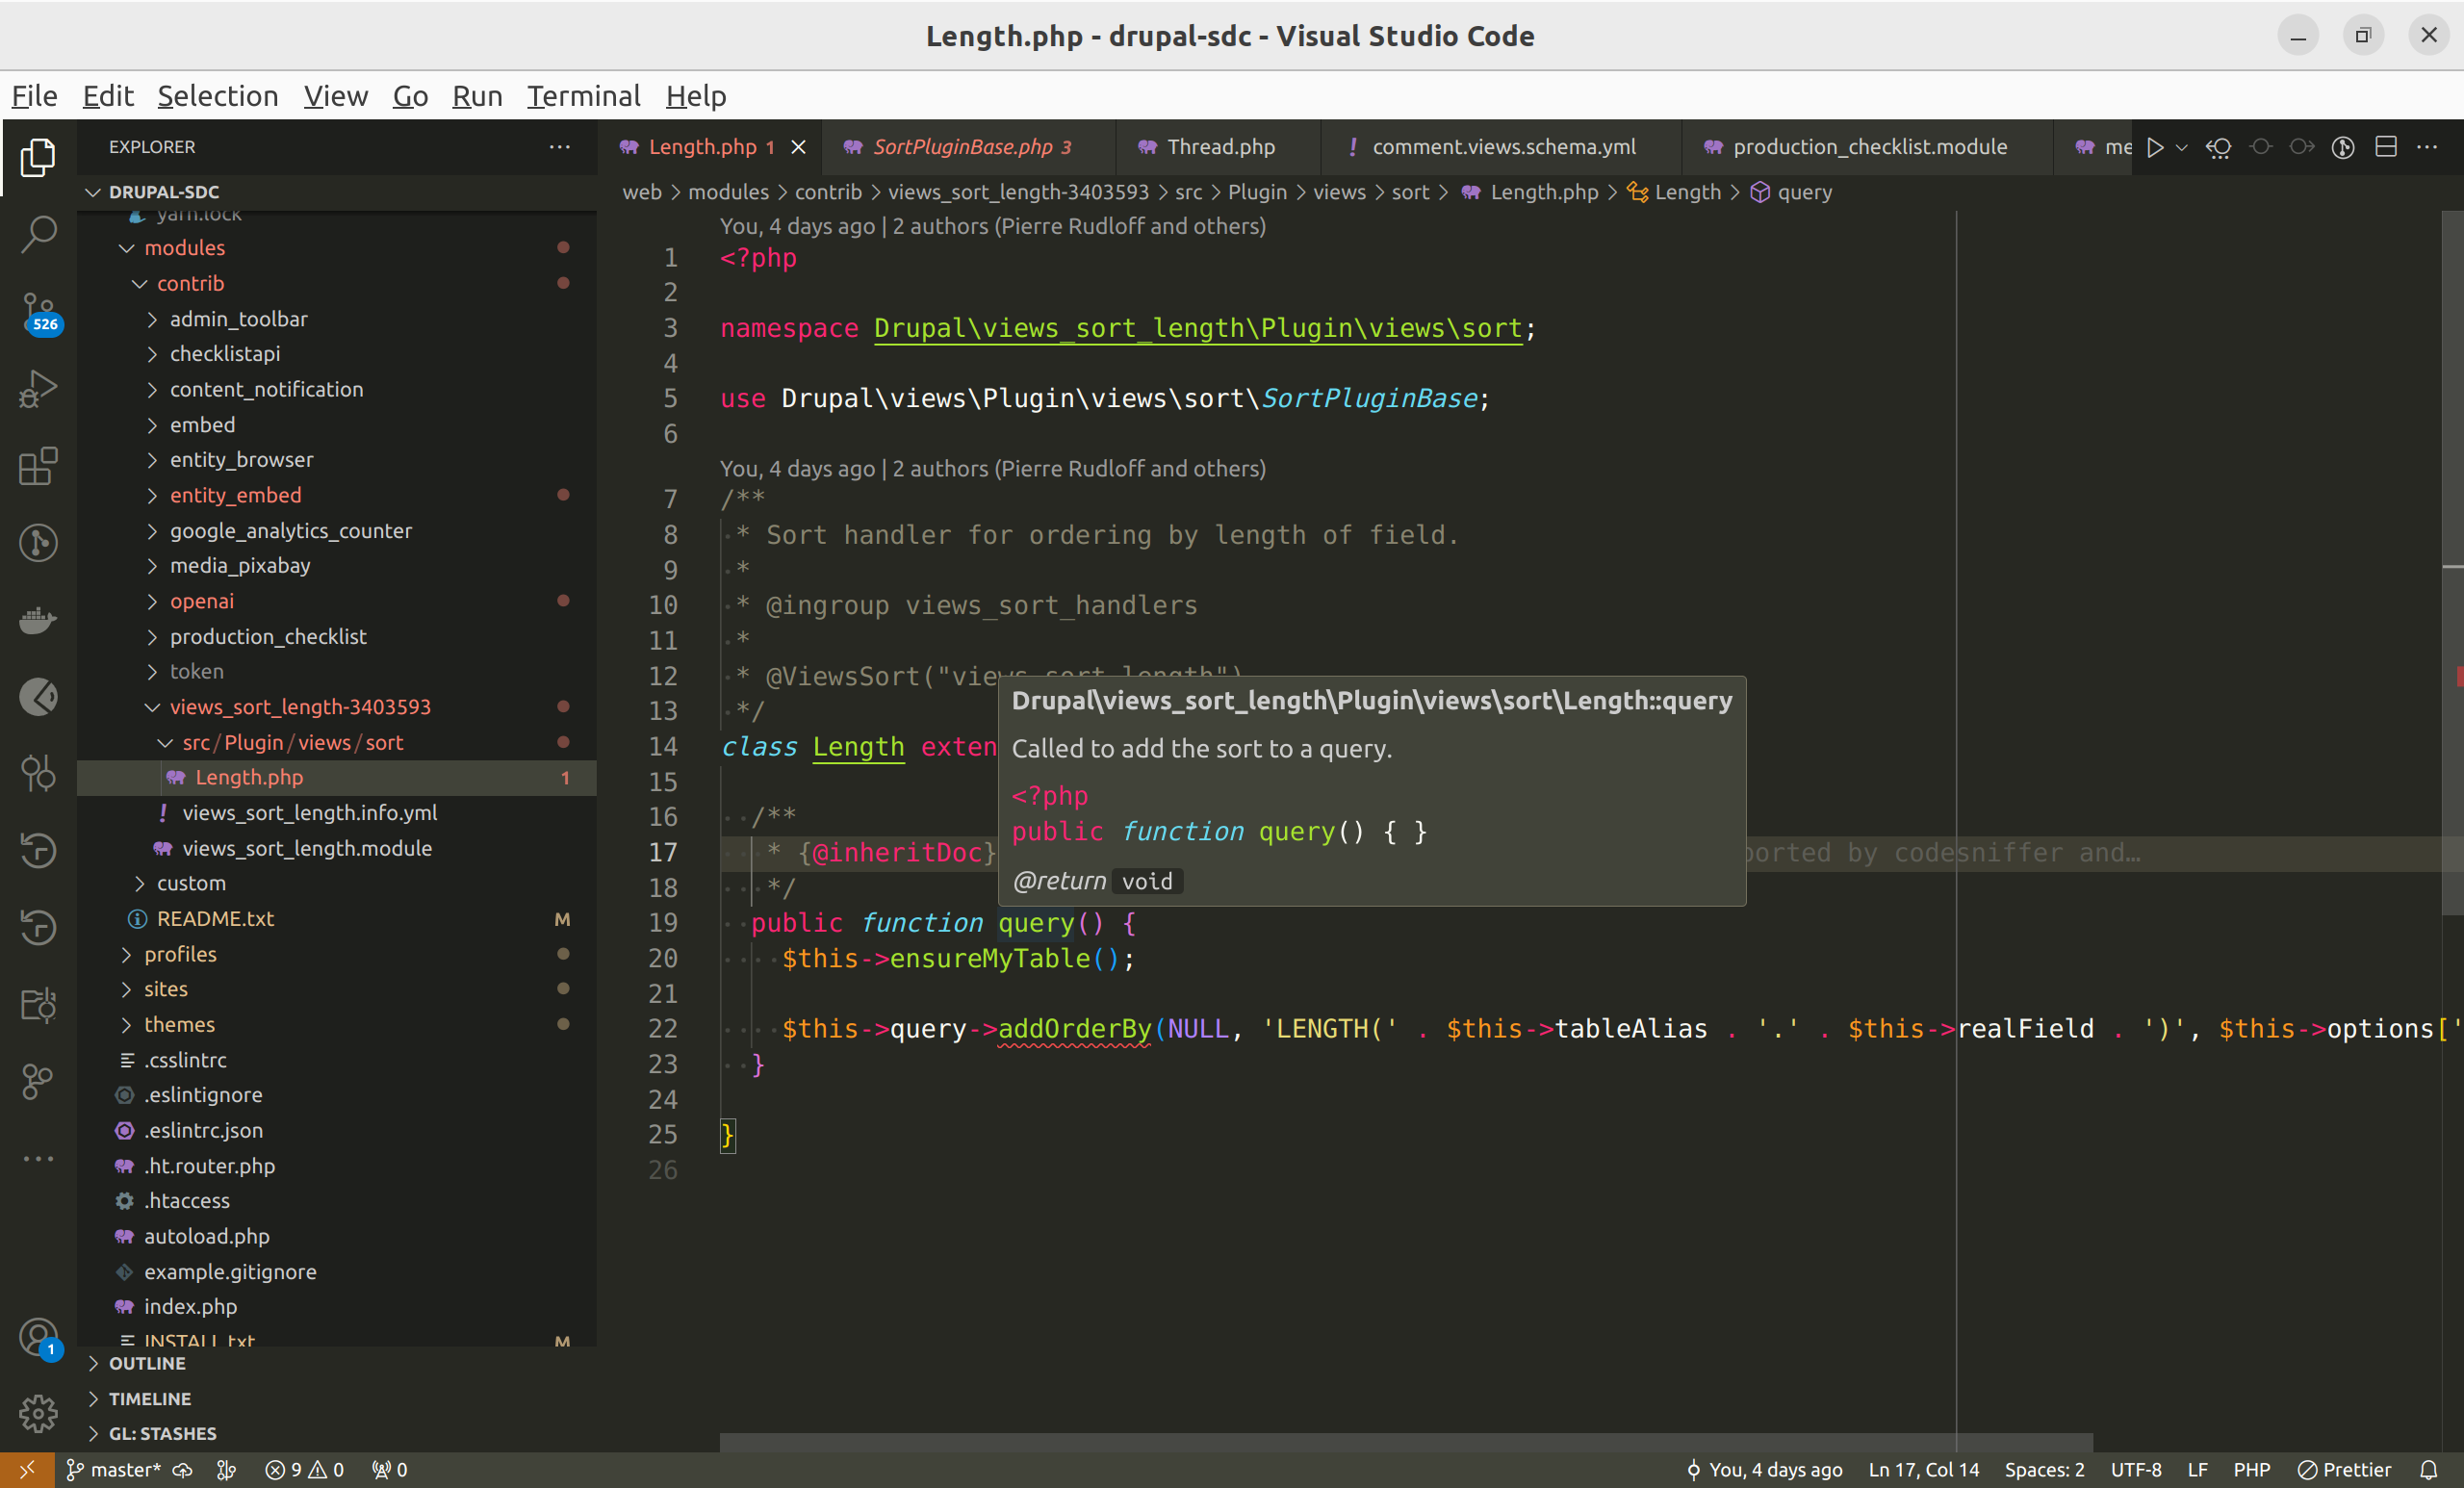The height and width of the screenshot is (1488, 2464).
Task: Toggle the errors and warnings problems panel
Action: click(x=304, y=1469)
